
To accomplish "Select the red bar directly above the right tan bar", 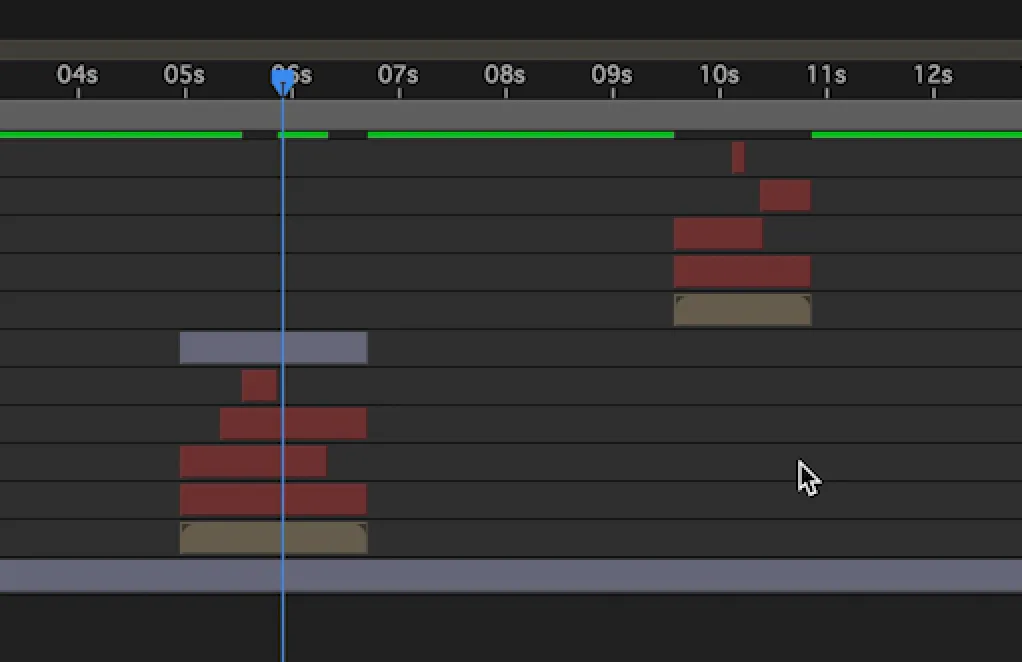I will click(x=742, y=271).
